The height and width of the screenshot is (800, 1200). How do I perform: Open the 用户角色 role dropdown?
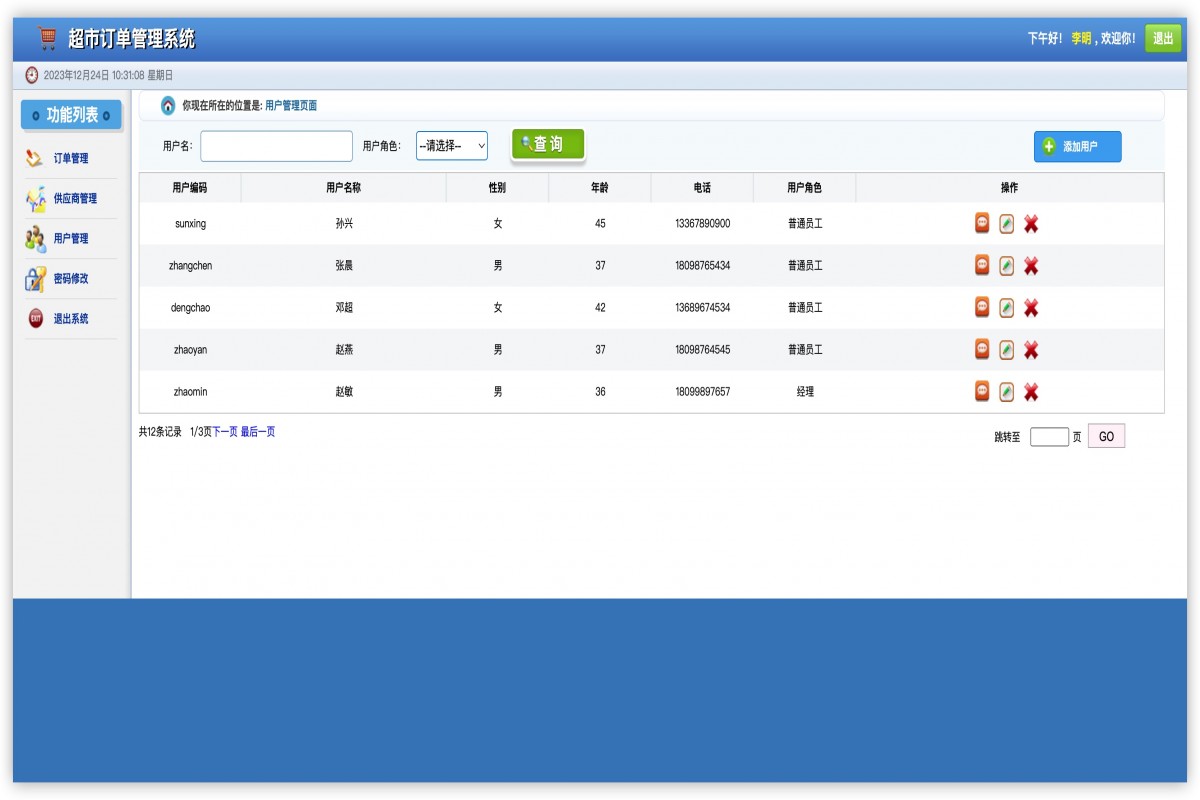[451, 146]
